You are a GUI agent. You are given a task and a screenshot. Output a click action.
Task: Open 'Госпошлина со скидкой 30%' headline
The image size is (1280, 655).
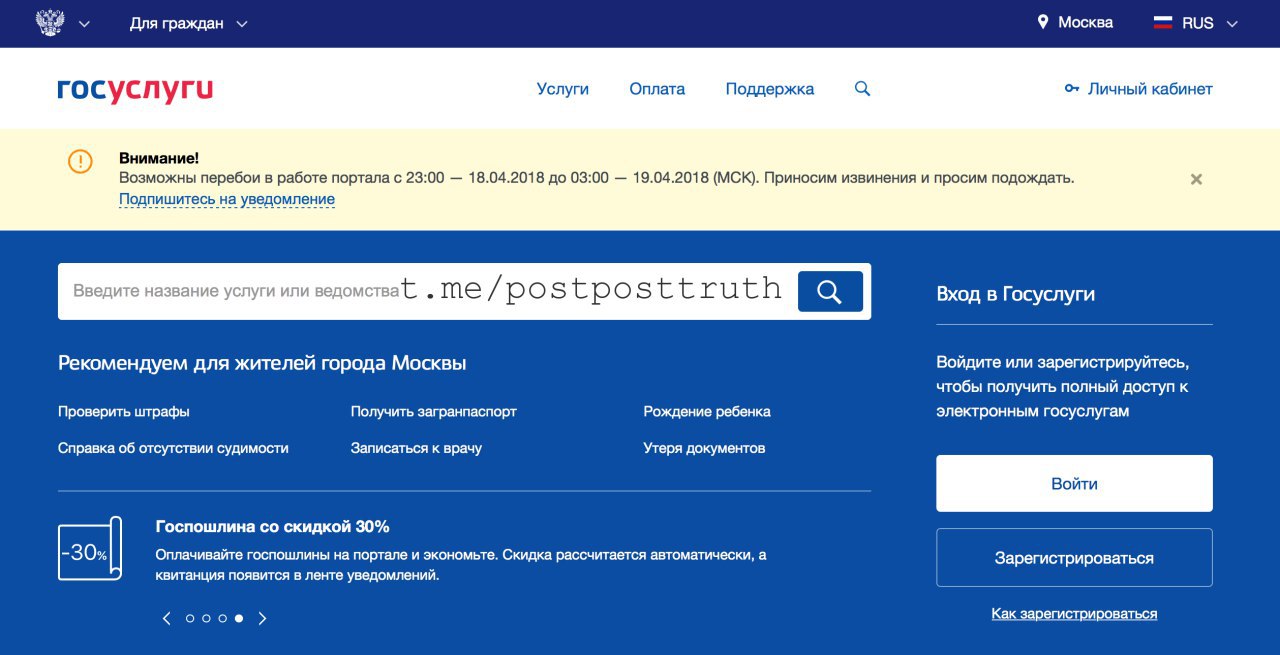(x=273, y=526)
